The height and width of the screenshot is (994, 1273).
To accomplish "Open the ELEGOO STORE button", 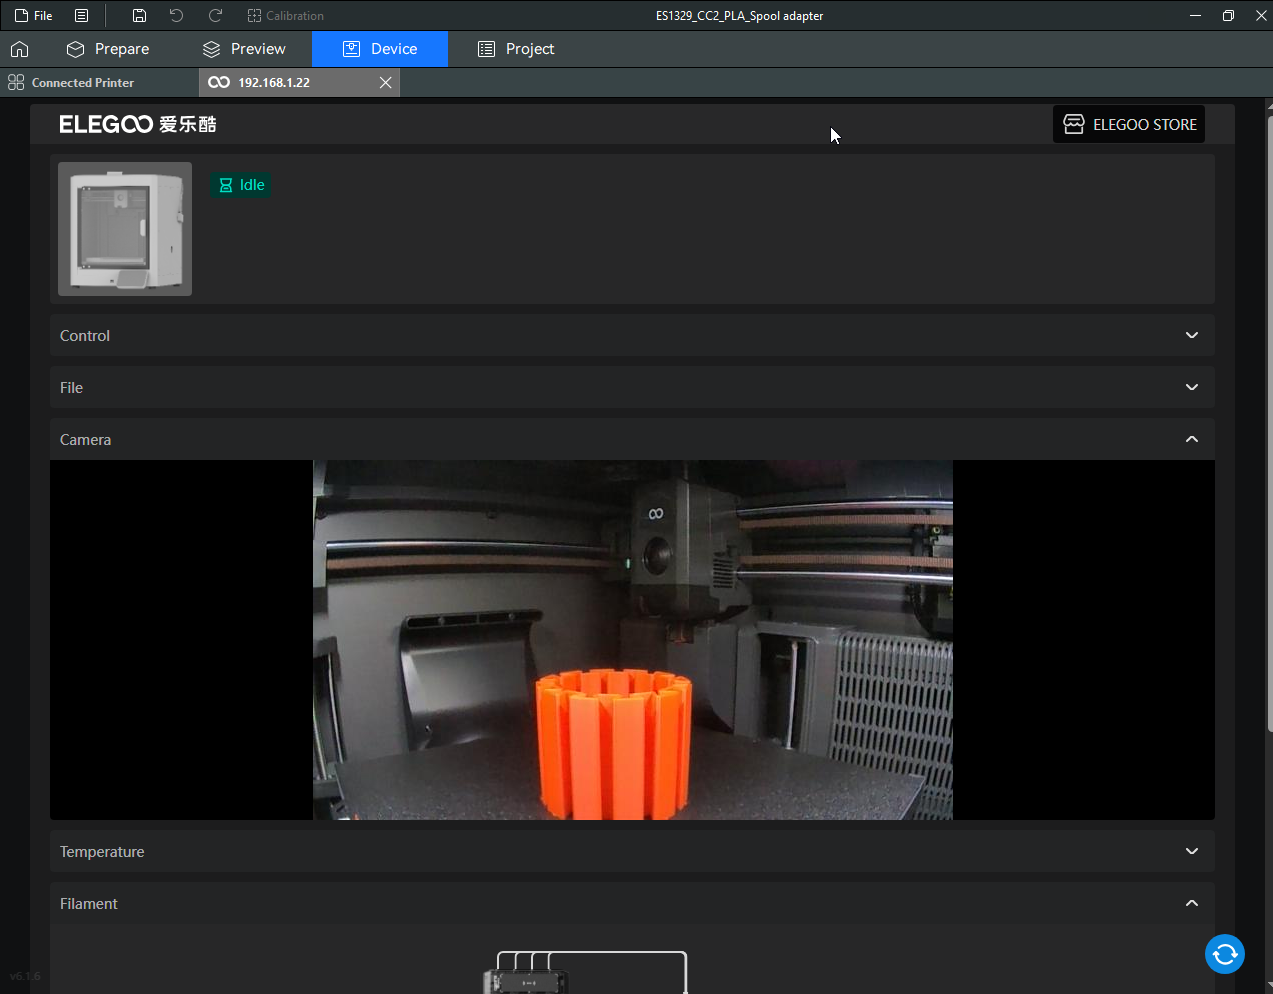I will coord(1129,124).
